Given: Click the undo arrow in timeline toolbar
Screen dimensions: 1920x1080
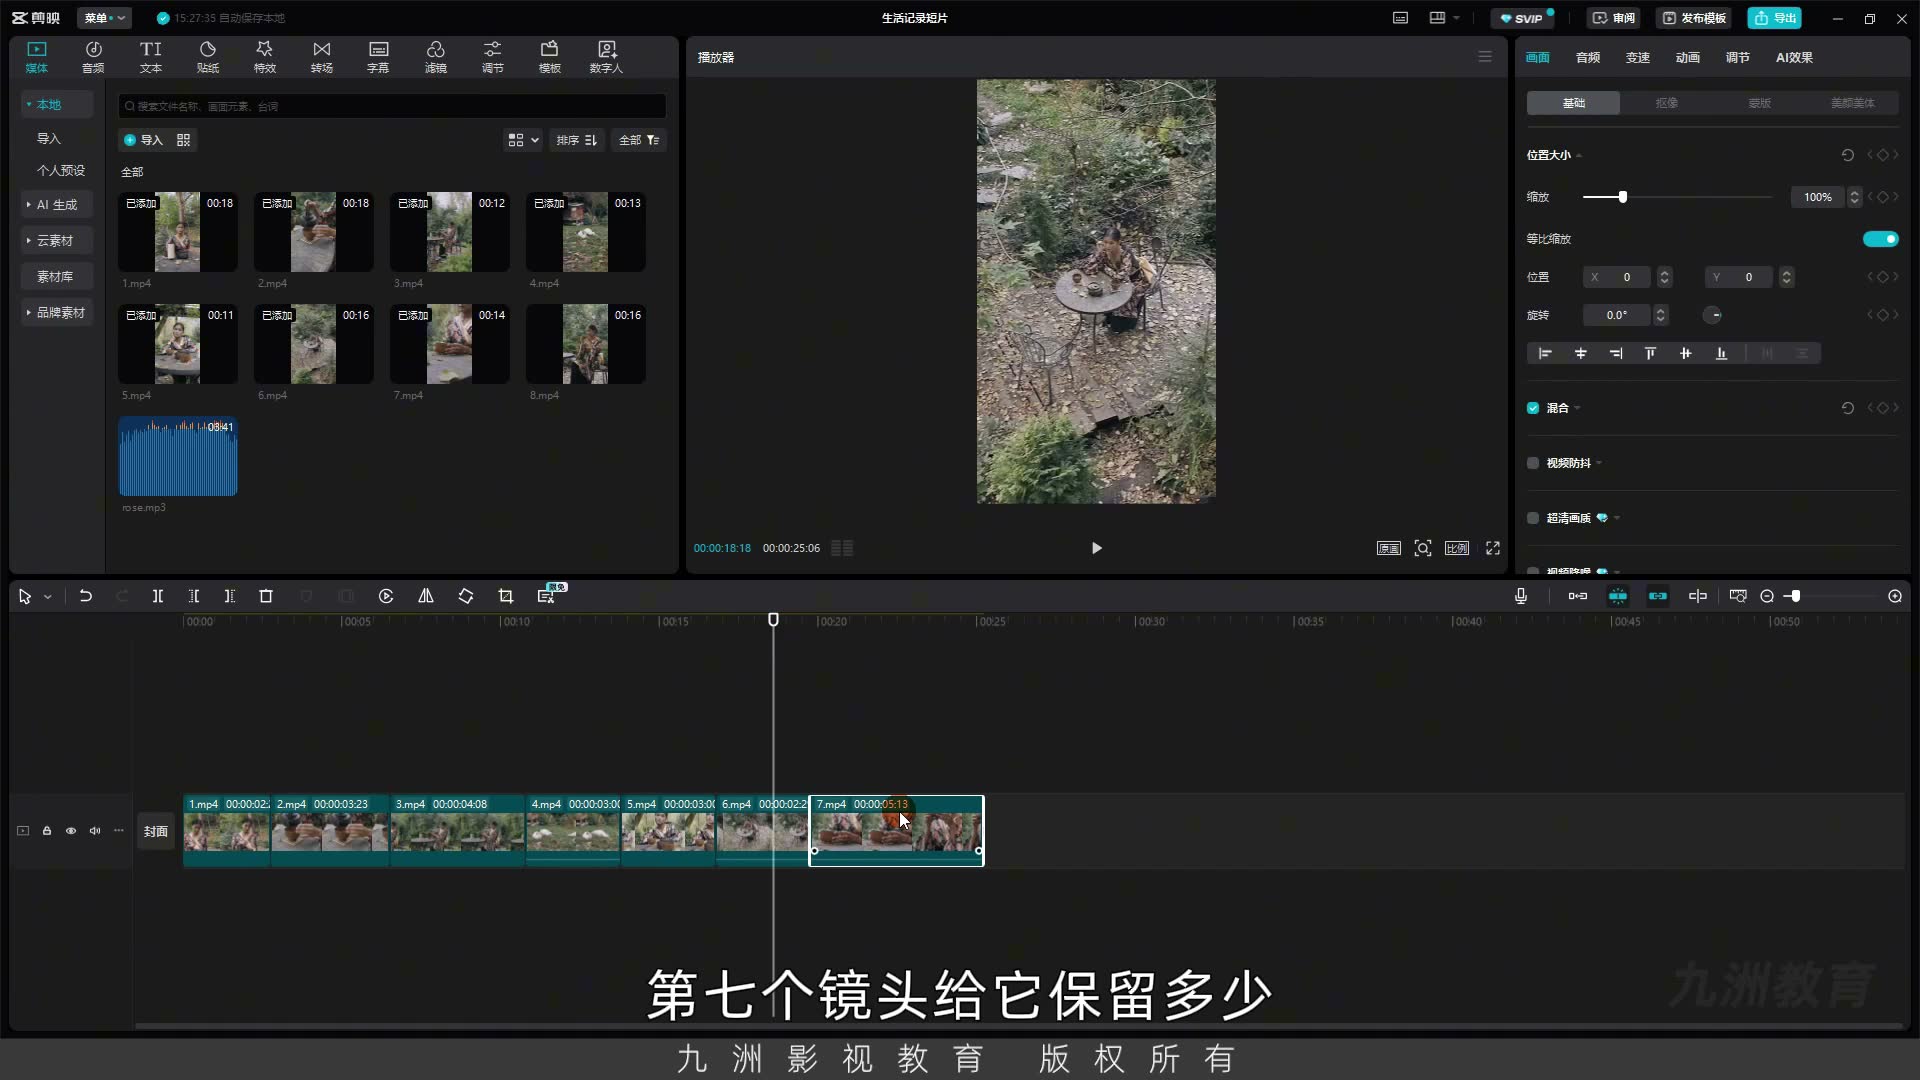Looking at the screenshot, I should (86, 596).
